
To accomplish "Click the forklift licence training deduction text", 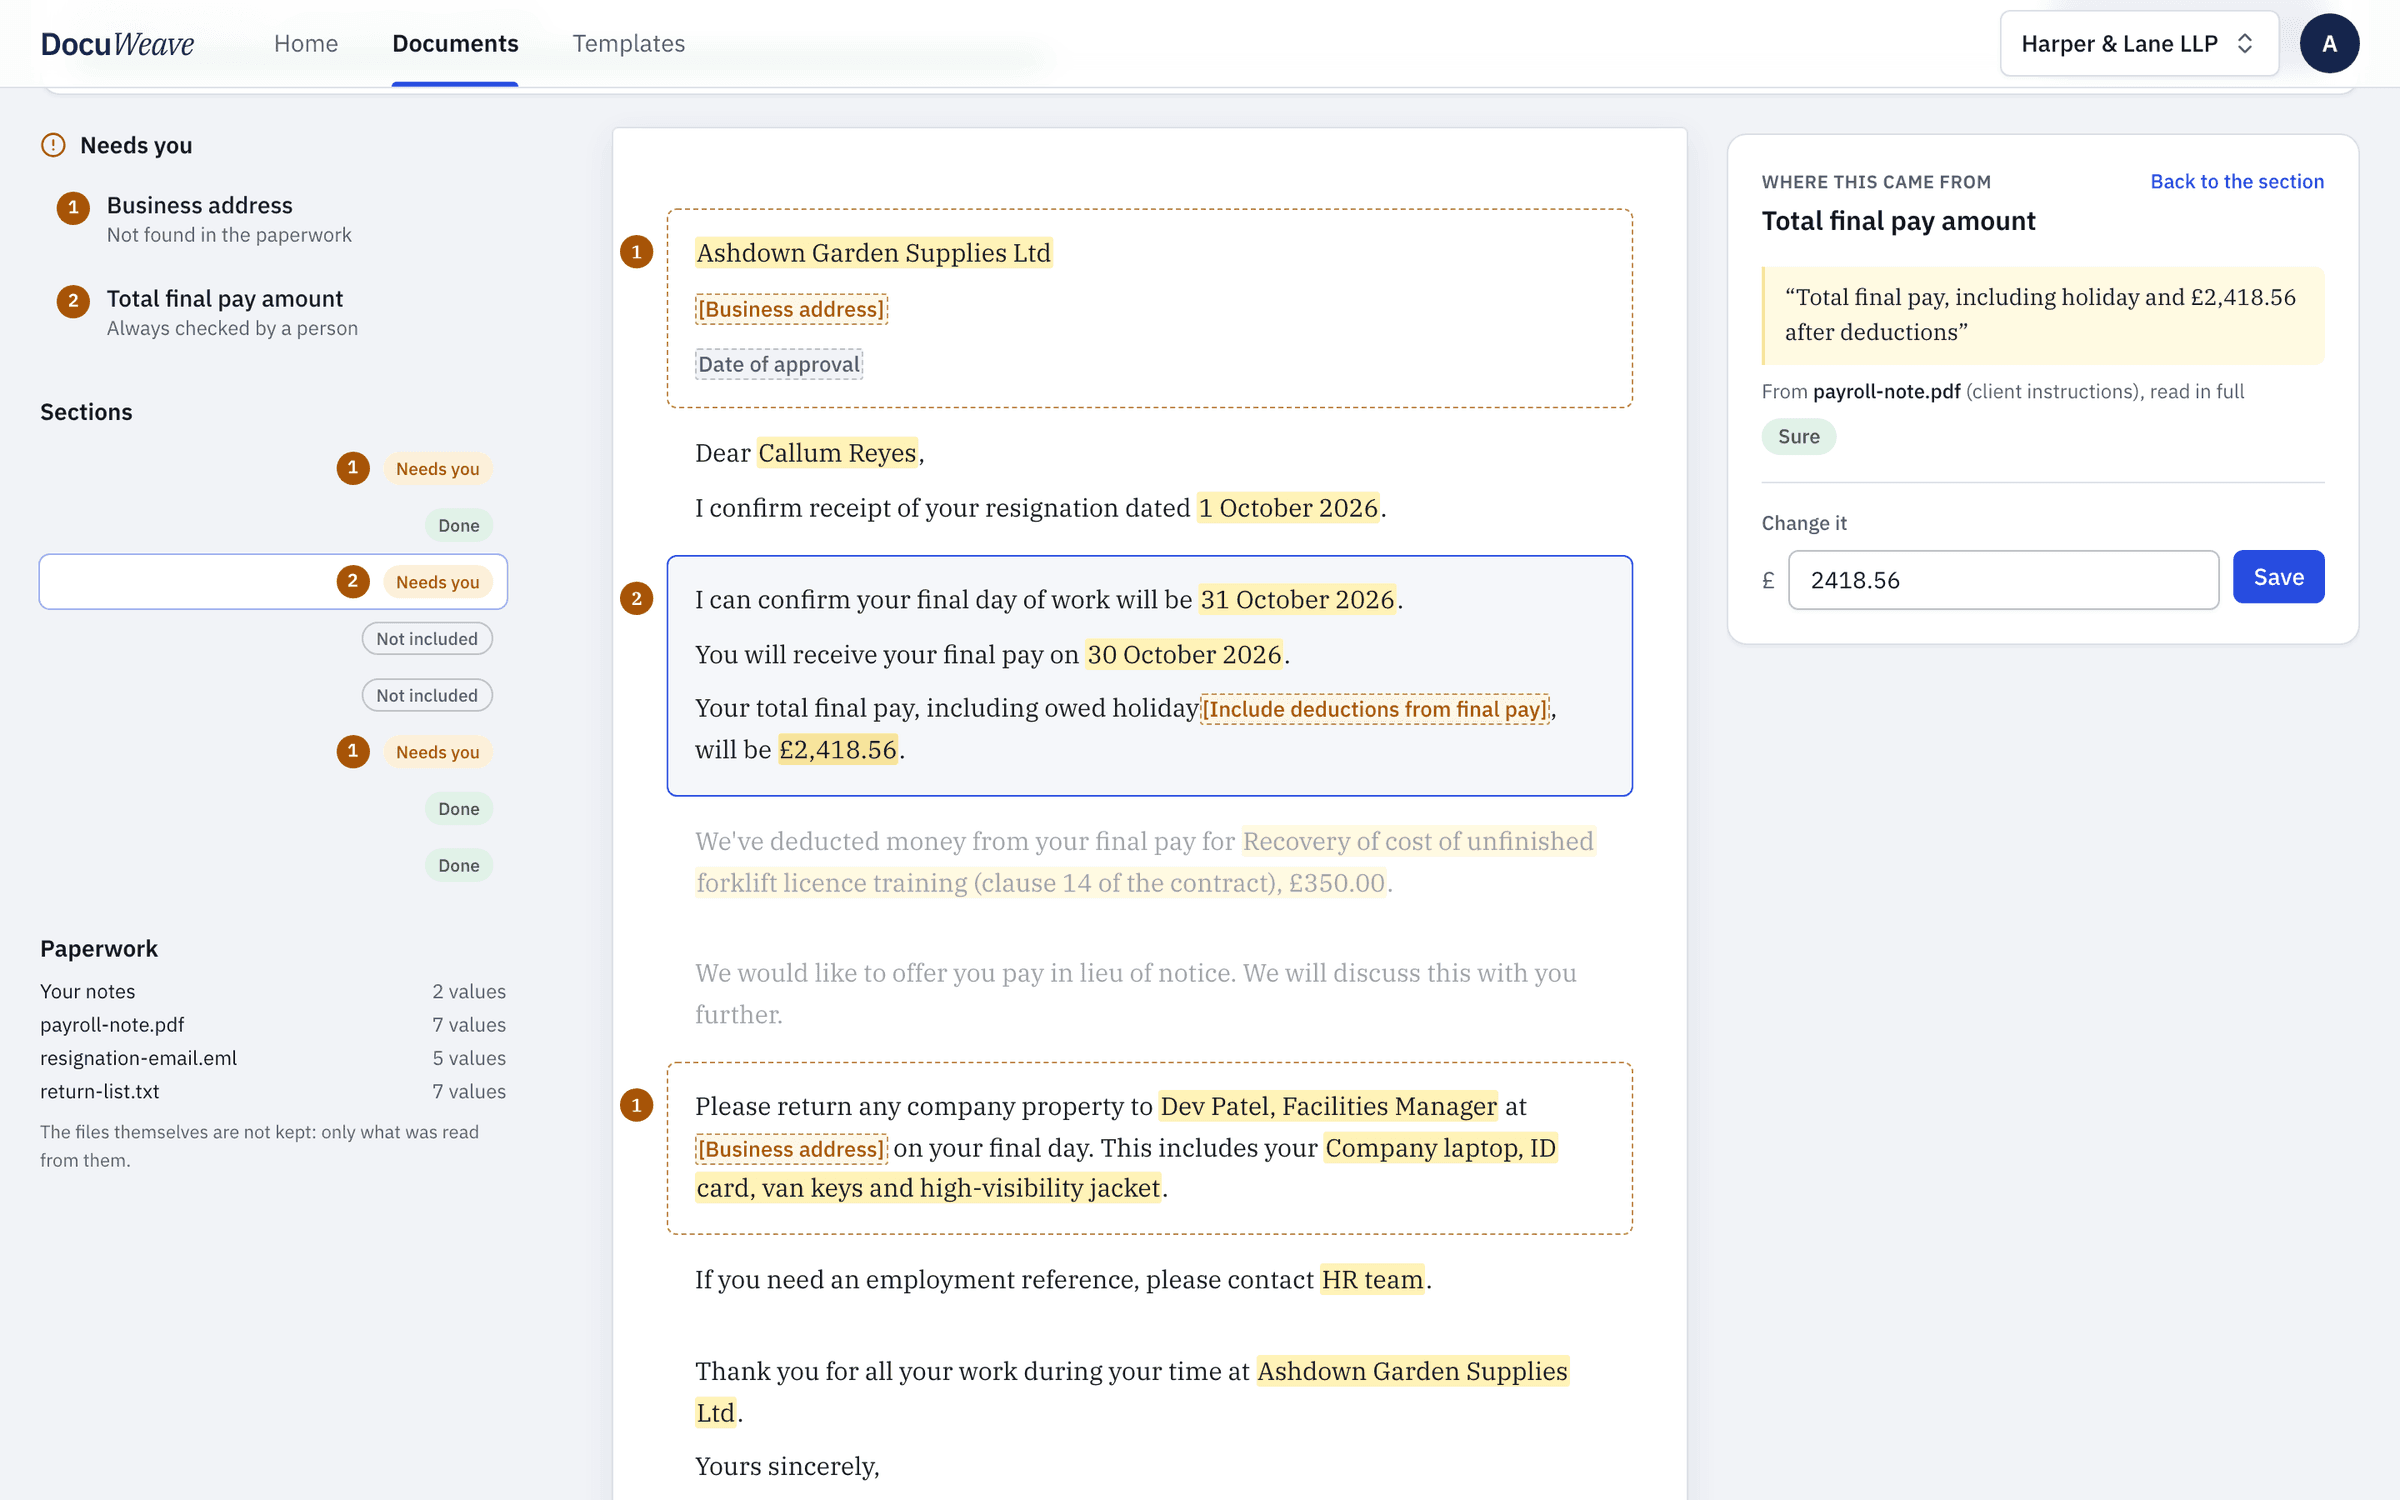I will pyautogui.click(x=1145, y=862).
